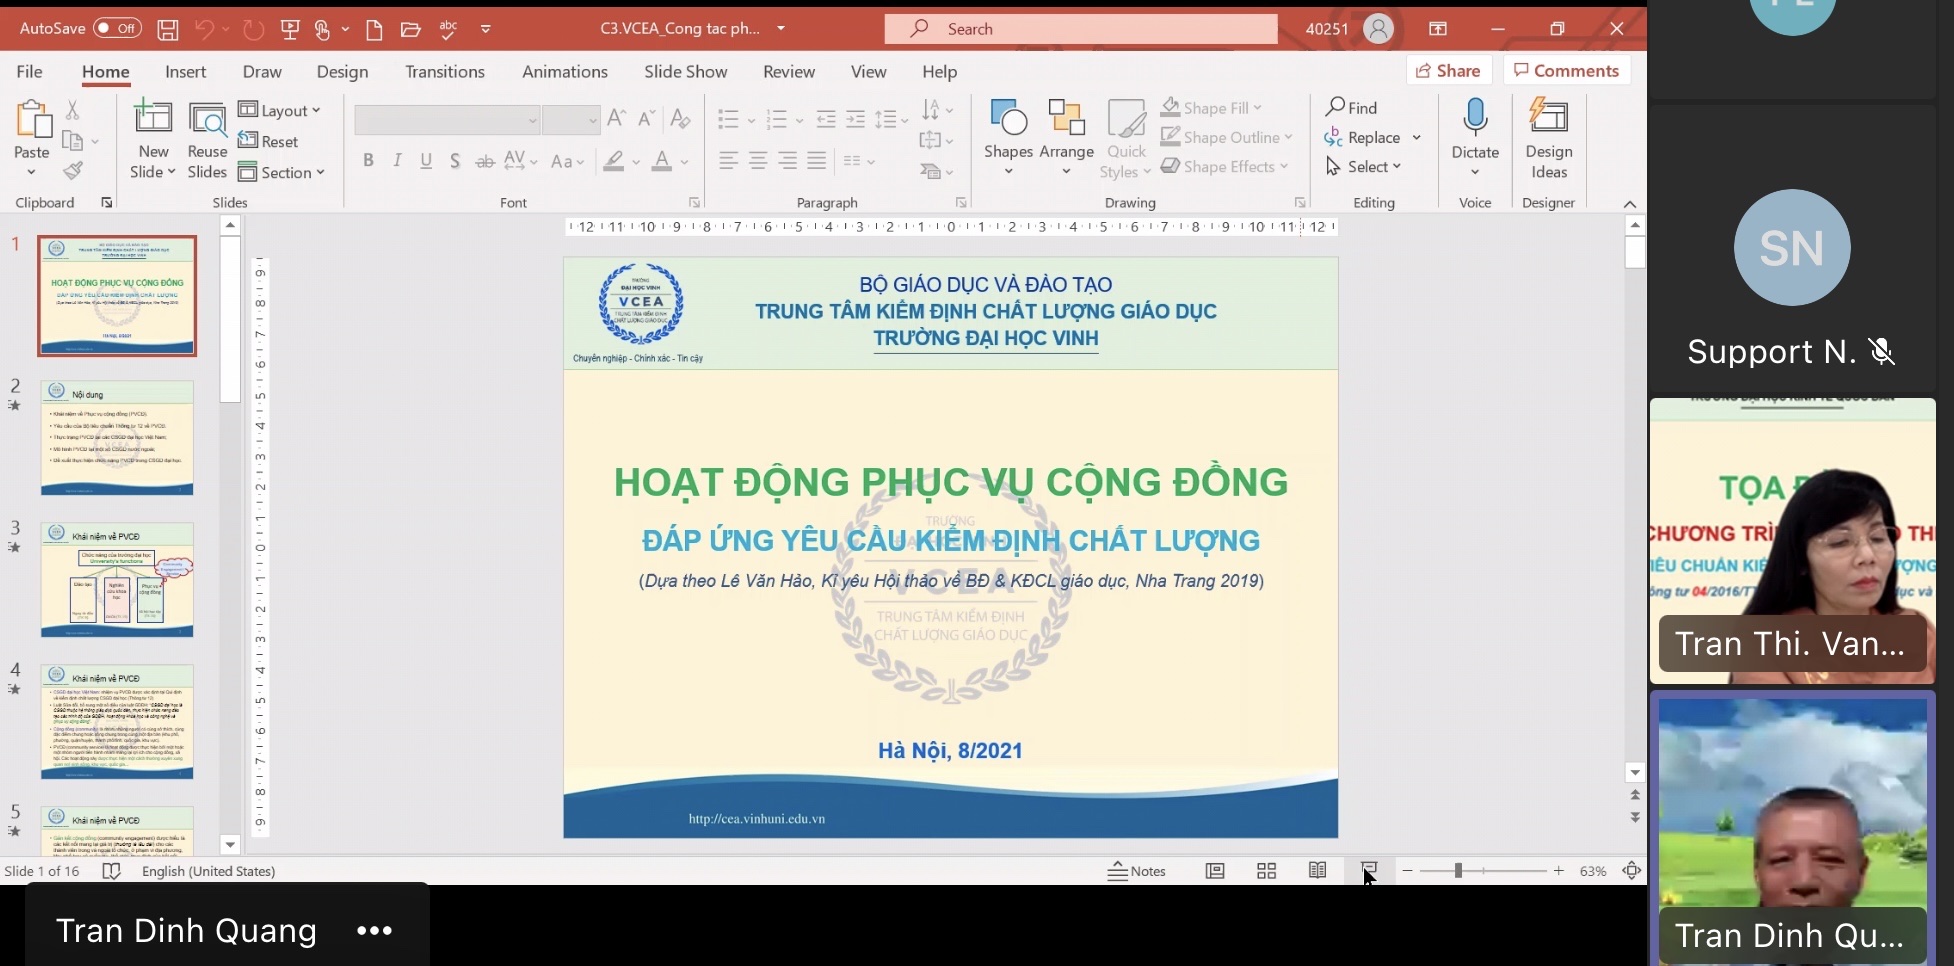Click the http://cea.vinhuni.edu.vn link on slide

pos(757,818)
